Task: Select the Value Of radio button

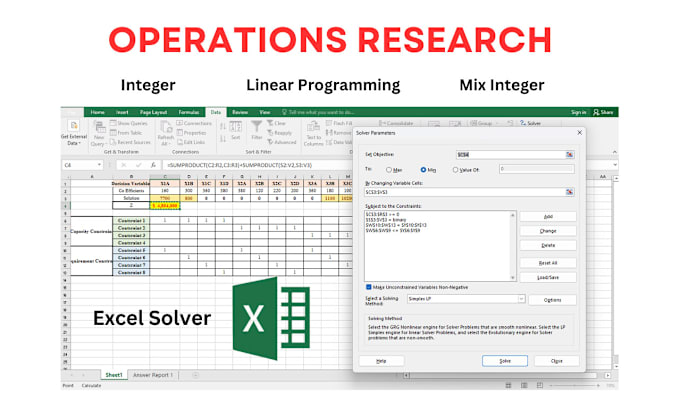Action: pos(455,170)
